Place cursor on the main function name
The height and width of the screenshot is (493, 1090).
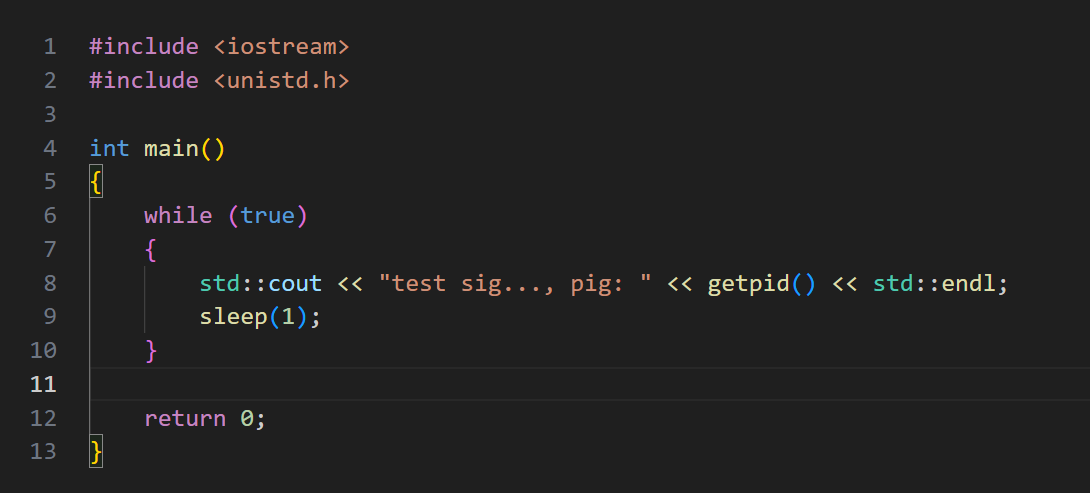tap(171, 149)
